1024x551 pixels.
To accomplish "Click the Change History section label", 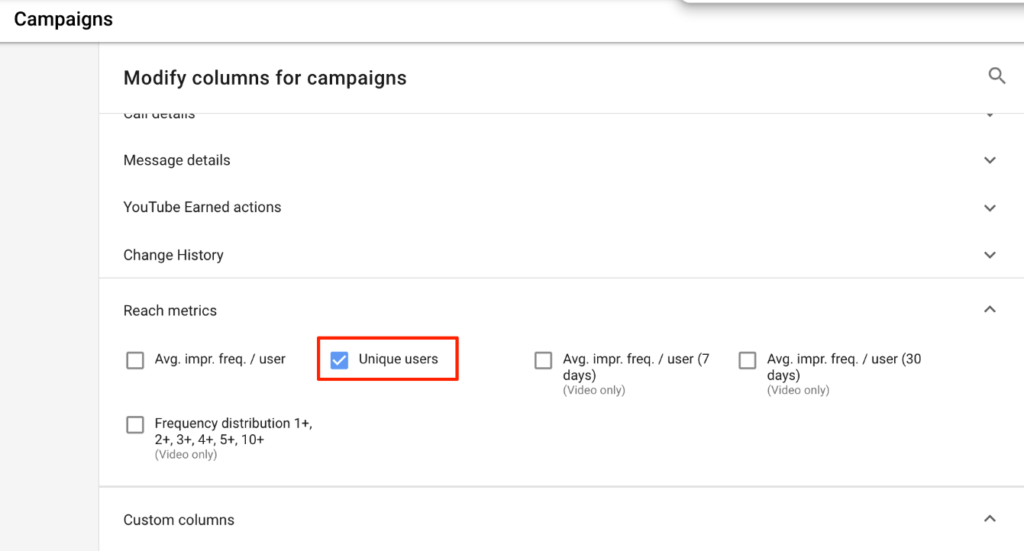I will pos(173,255).
